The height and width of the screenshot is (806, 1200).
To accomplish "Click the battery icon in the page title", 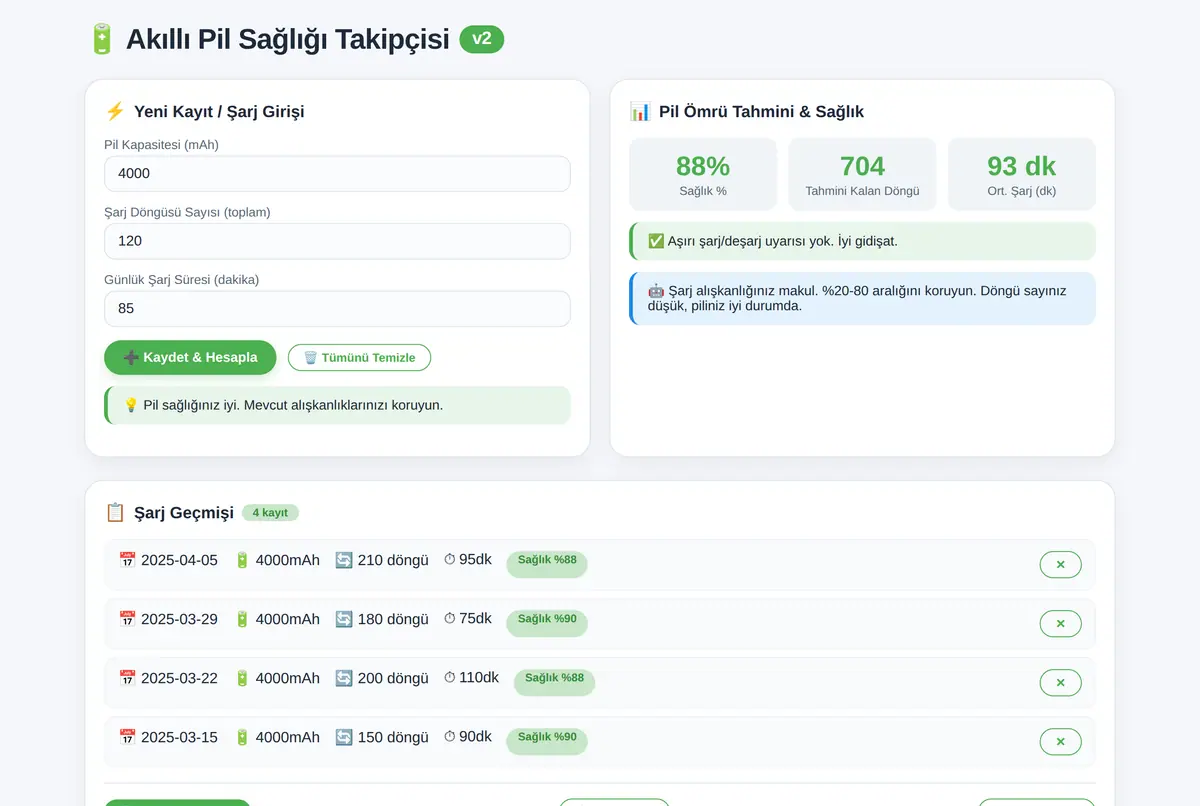I will [101, 39].
